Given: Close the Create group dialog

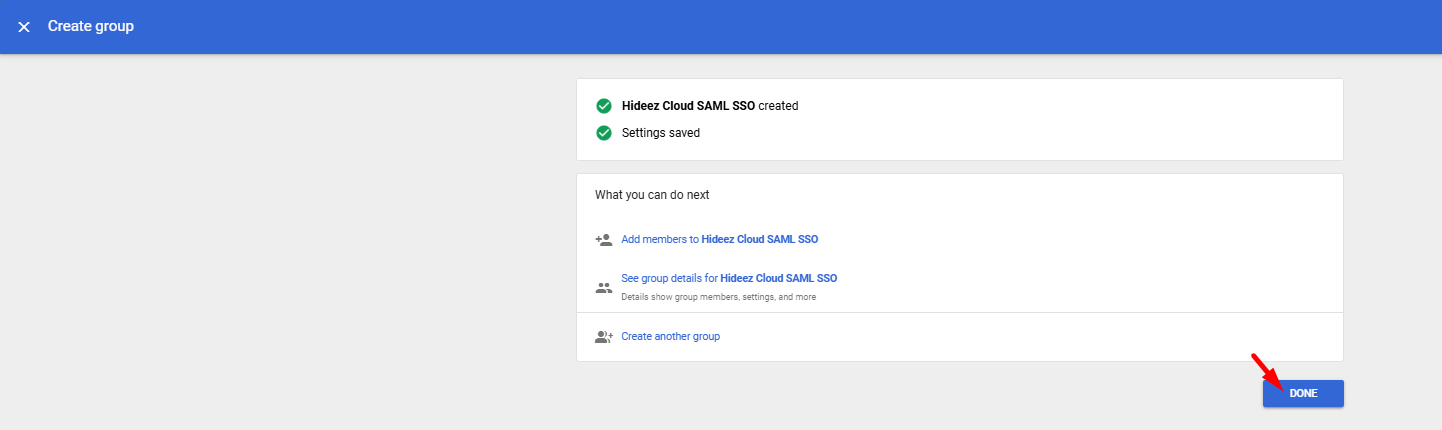Looking at the screenshot, I should [x=24, y=27].
